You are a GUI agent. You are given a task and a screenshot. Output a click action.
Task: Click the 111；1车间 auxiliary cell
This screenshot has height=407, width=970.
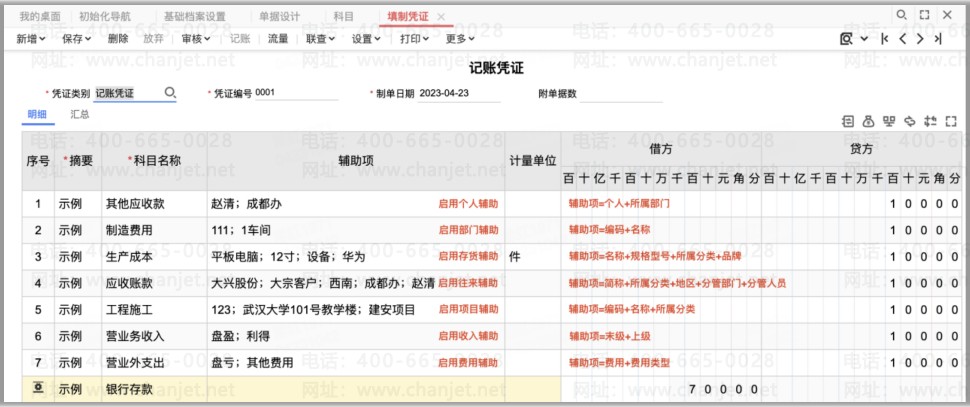(356, 231)
